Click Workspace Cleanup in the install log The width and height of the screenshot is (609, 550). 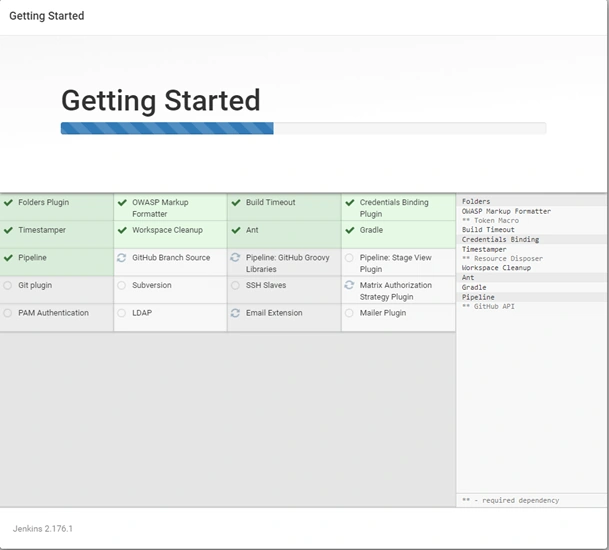pyautogui.click(x=496, y=268)
